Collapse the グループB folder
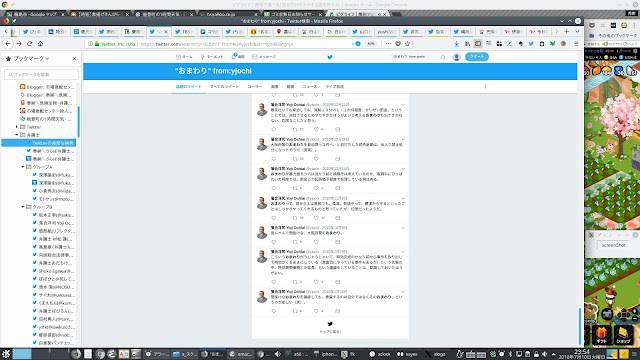This screenshot has height=360, width=640. click(23, 207)
